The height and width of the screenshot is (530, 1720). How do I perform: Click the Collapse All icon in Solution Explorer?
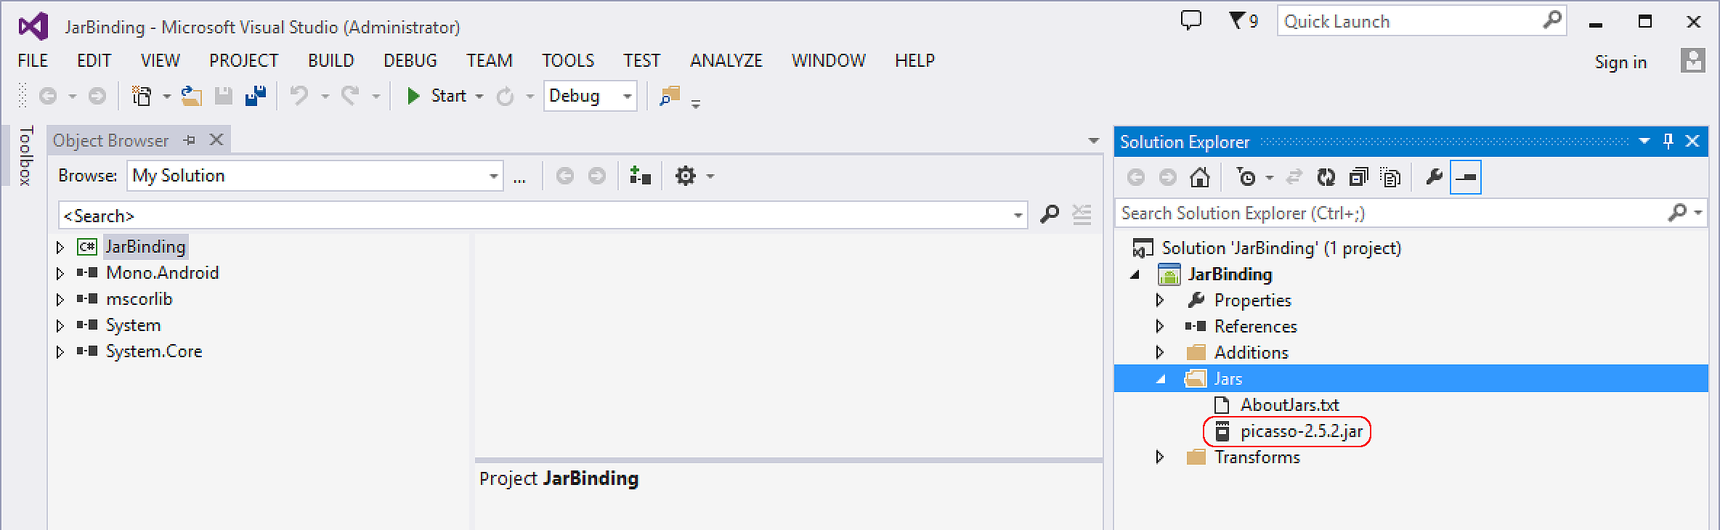(1358, 177)
